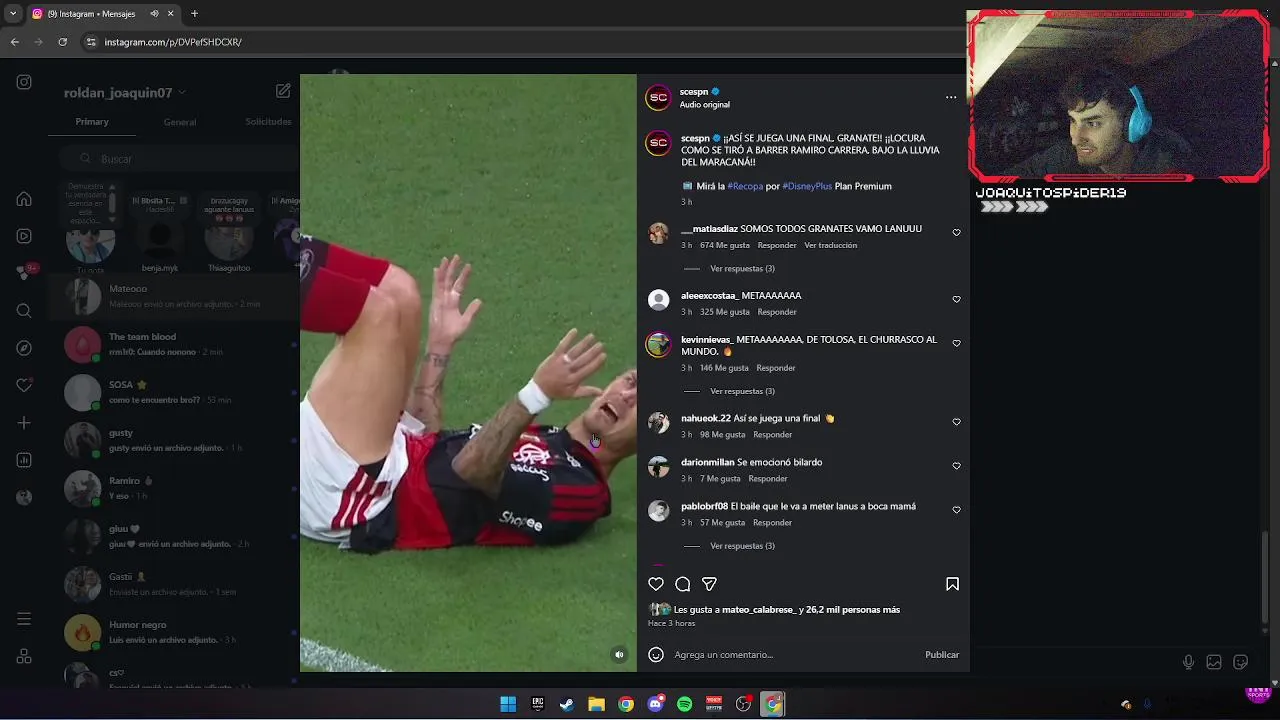Click the comment bubble icon under post

(x=683, y=584)
